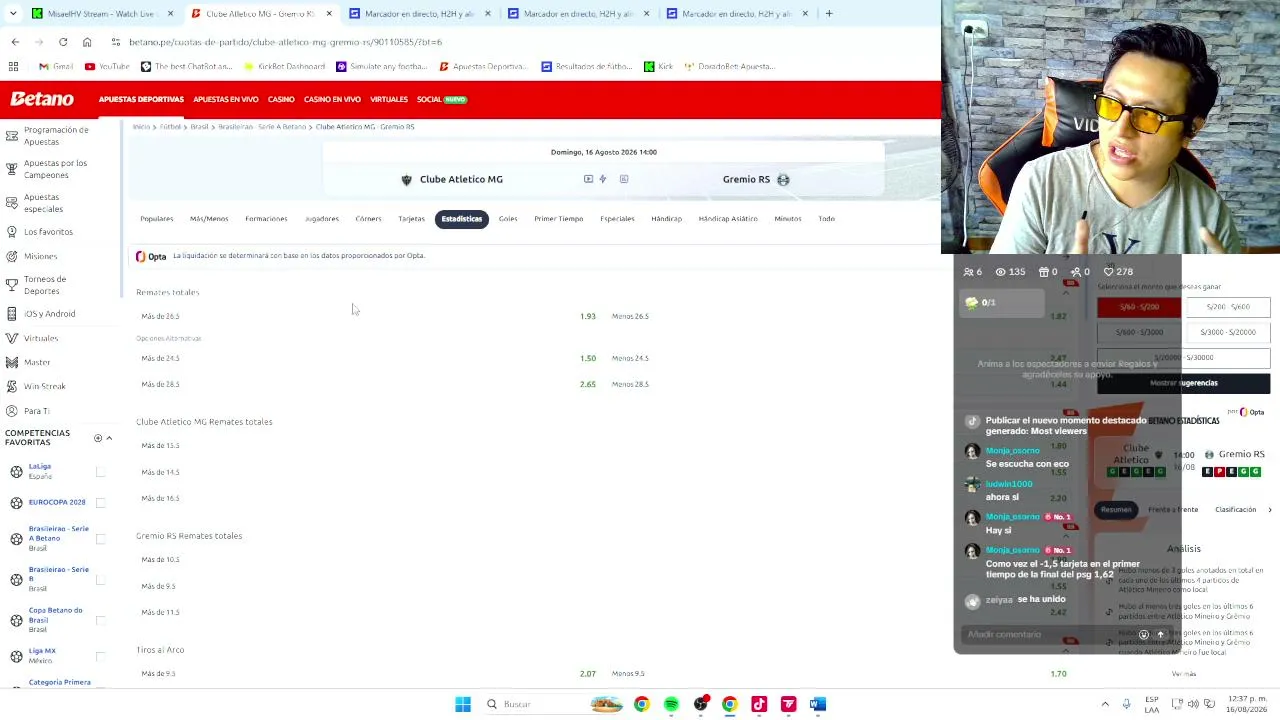
Task: Select the 2.65 odds for Menos 28.5
Action: point(588,384)
